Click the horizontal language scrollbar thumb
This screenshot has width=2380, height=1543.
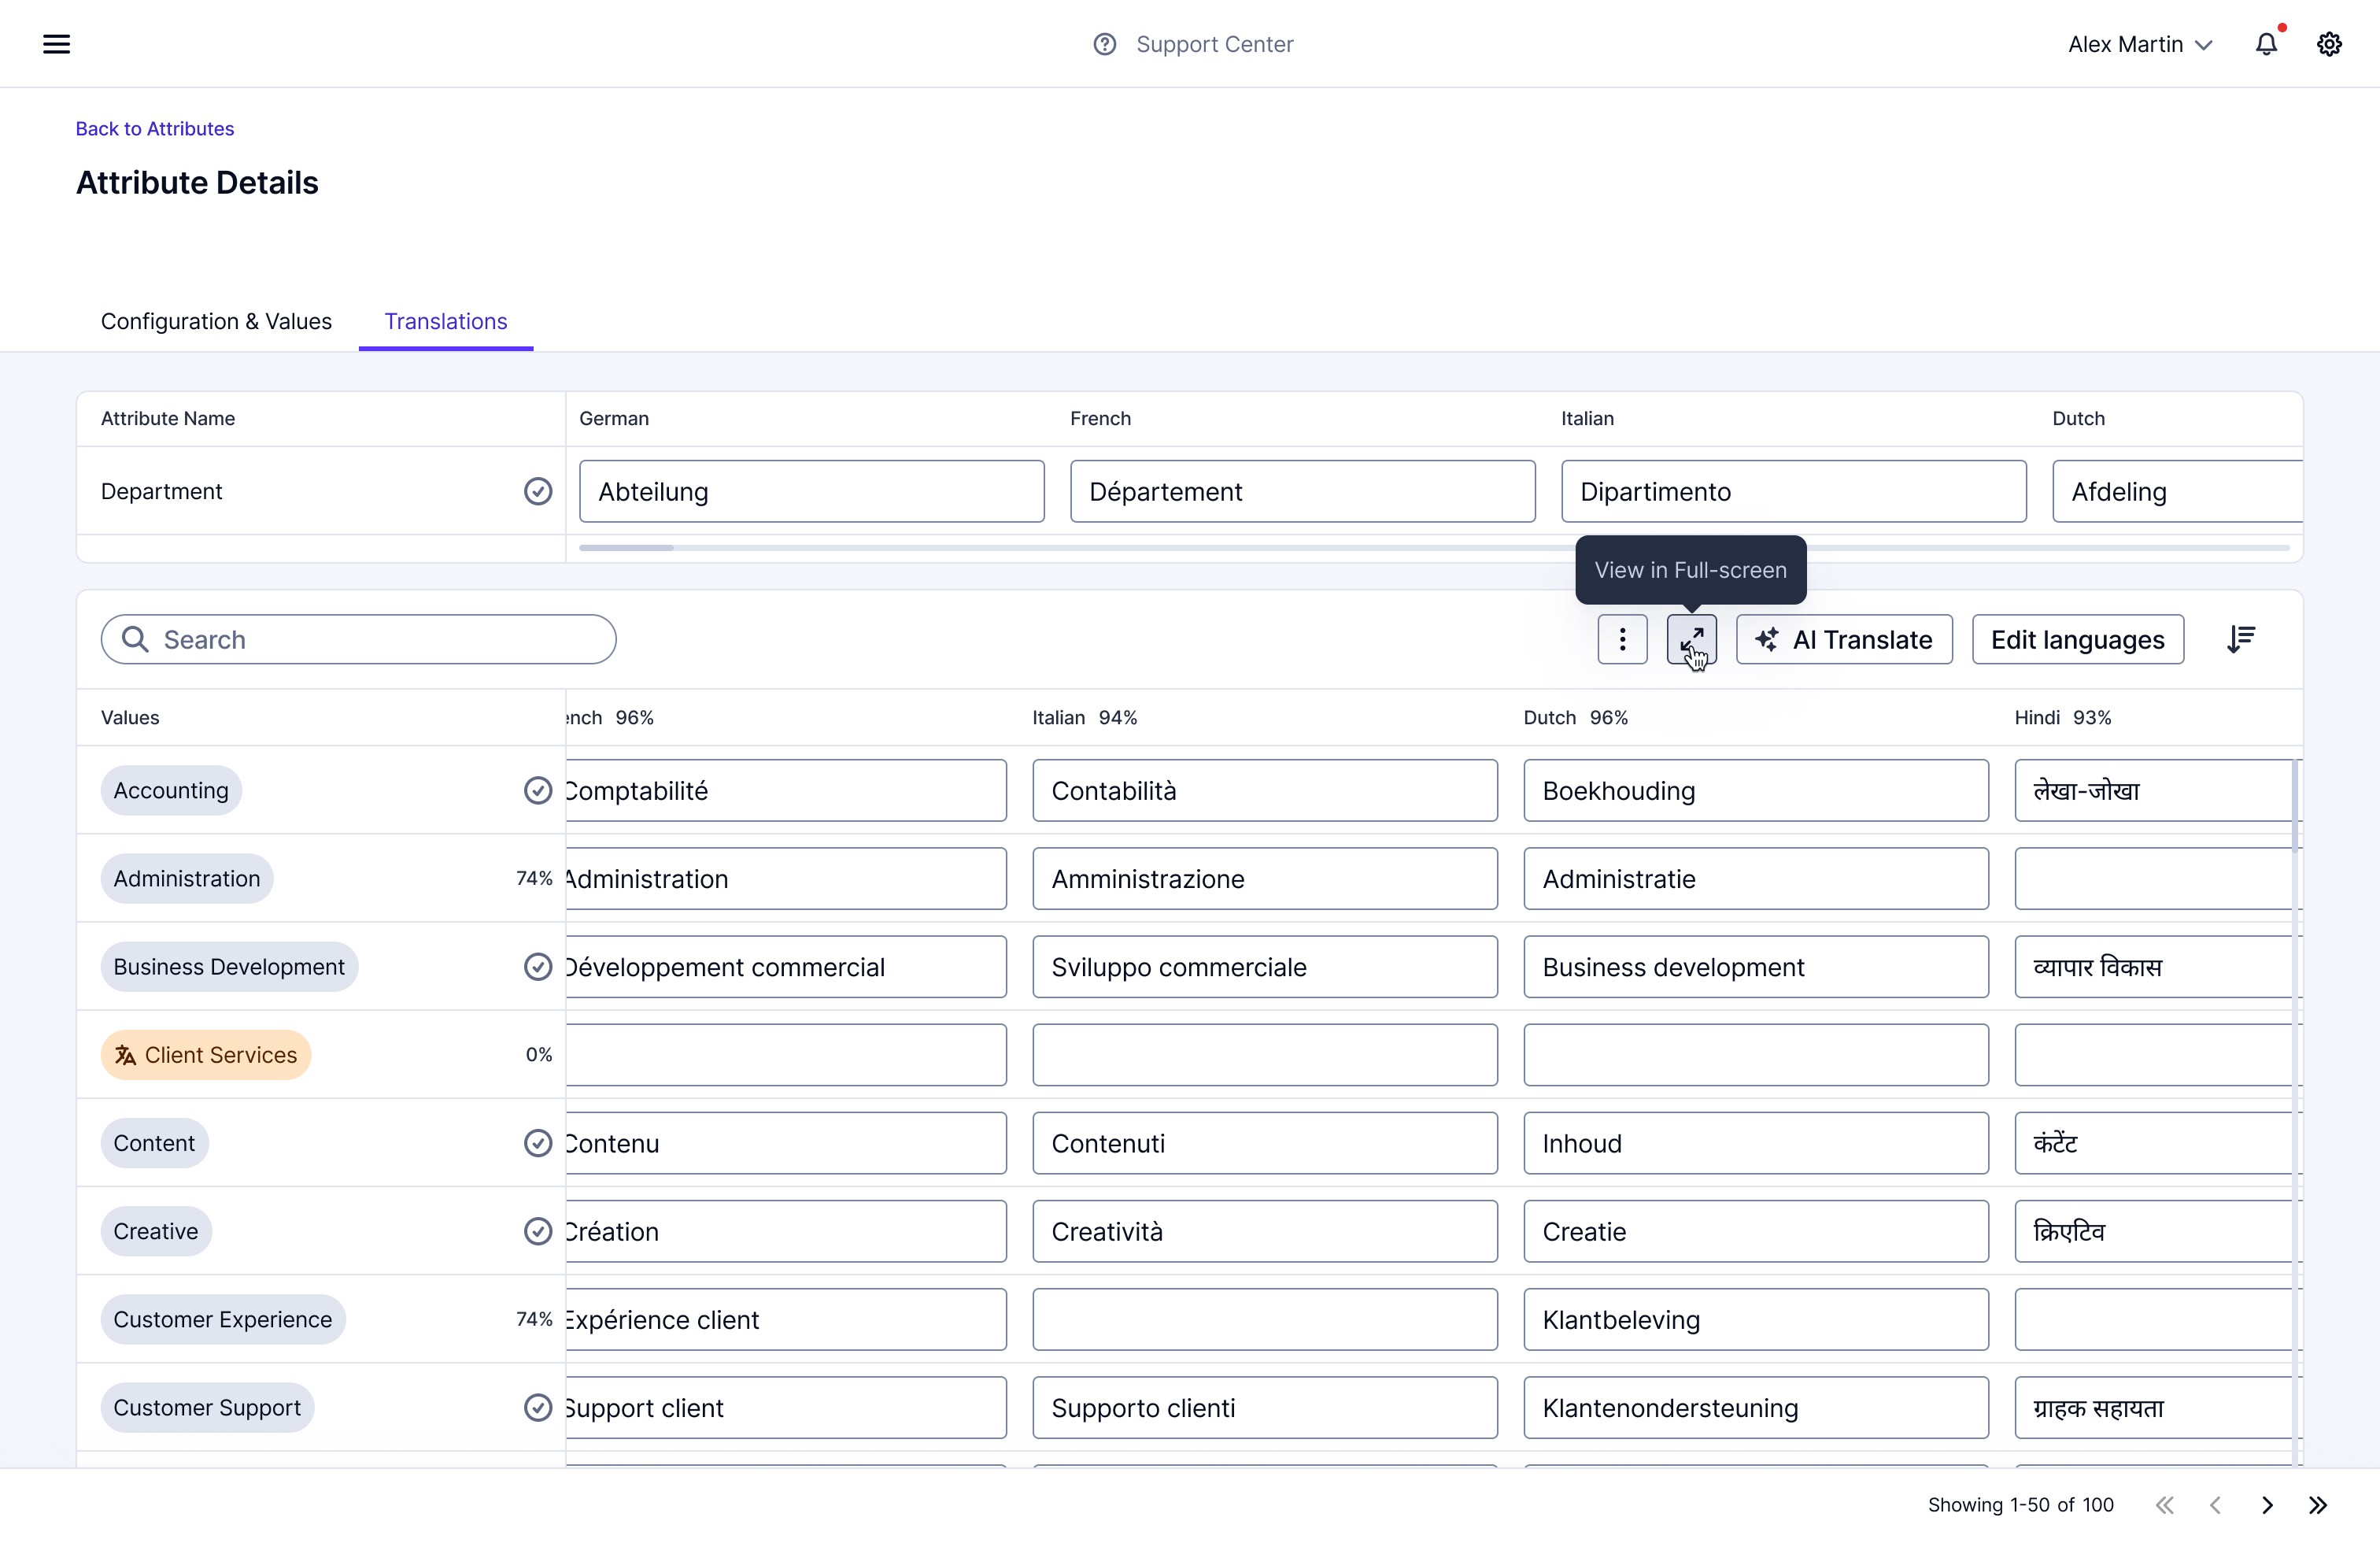[x=626, y=548]
